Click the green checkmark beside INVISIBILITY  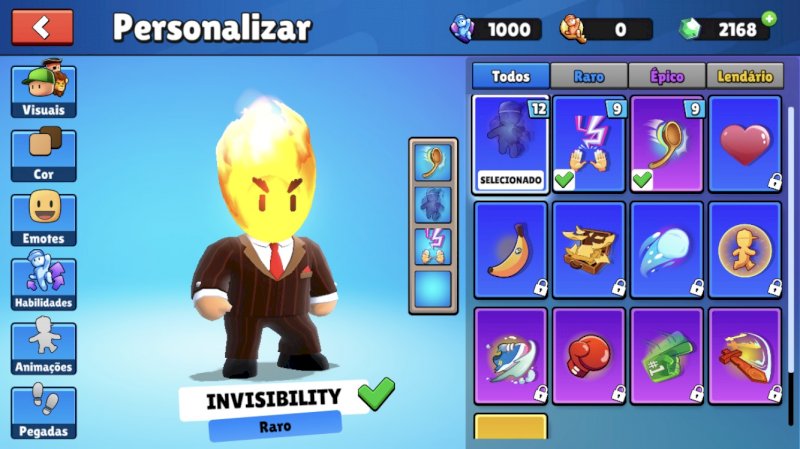coord(376,393)
